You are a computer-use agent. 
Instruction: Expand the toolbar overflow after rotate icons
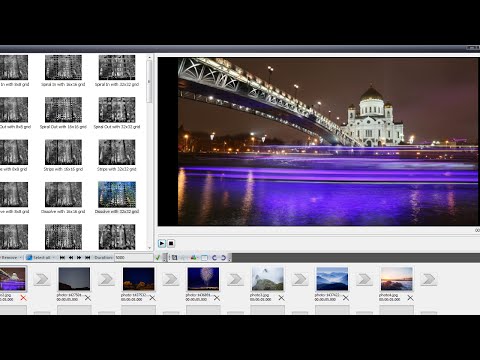pos(229,258)
